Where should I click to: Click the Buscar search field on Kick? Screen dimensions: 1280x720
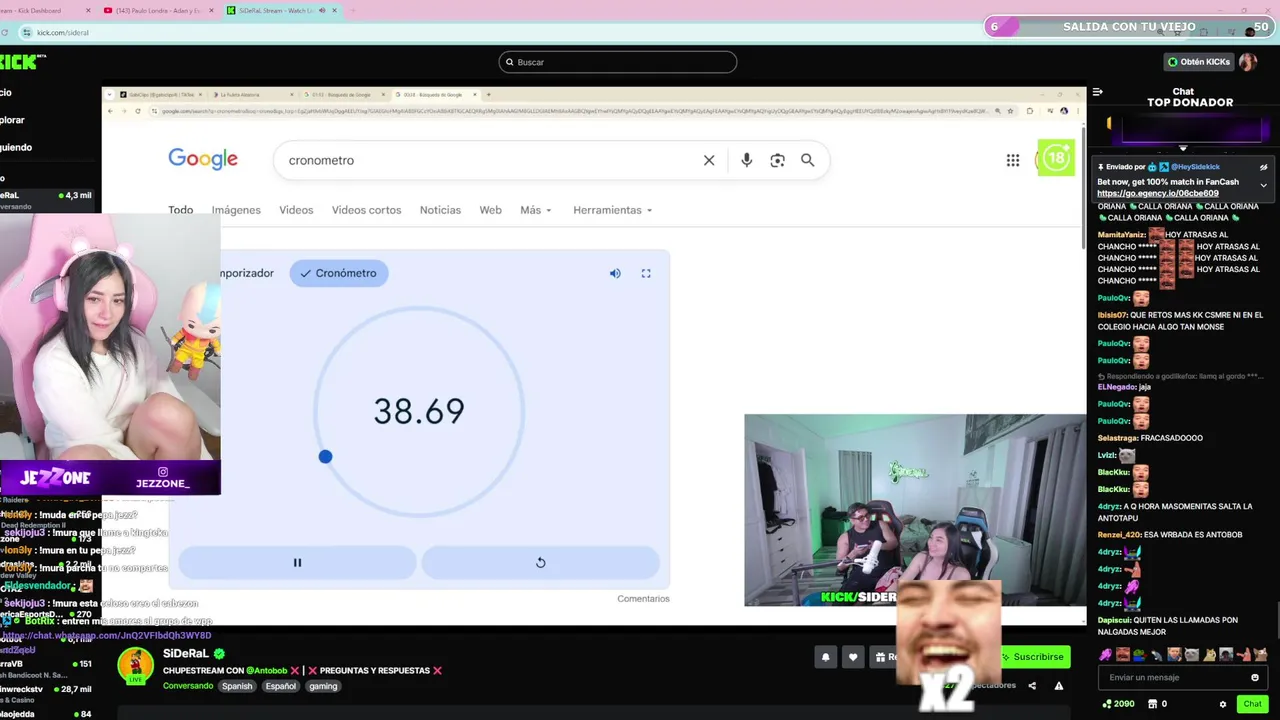pos(618,62)
